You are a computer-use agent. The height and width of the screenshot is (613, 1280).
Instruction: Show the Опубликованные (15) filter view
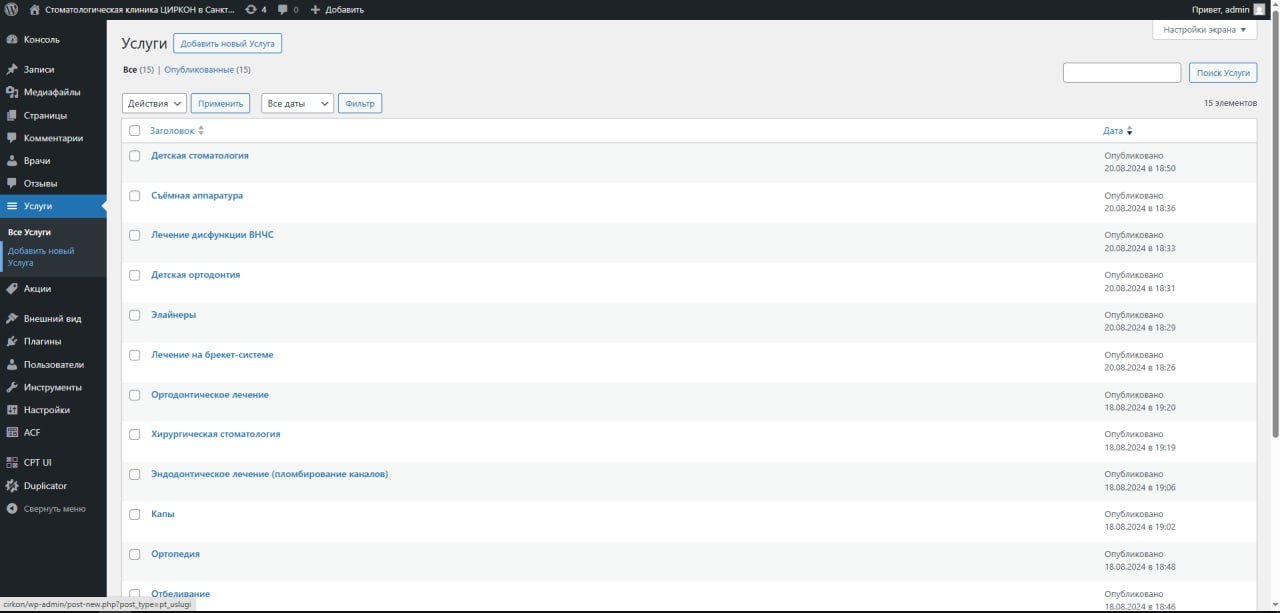point(207,70)
